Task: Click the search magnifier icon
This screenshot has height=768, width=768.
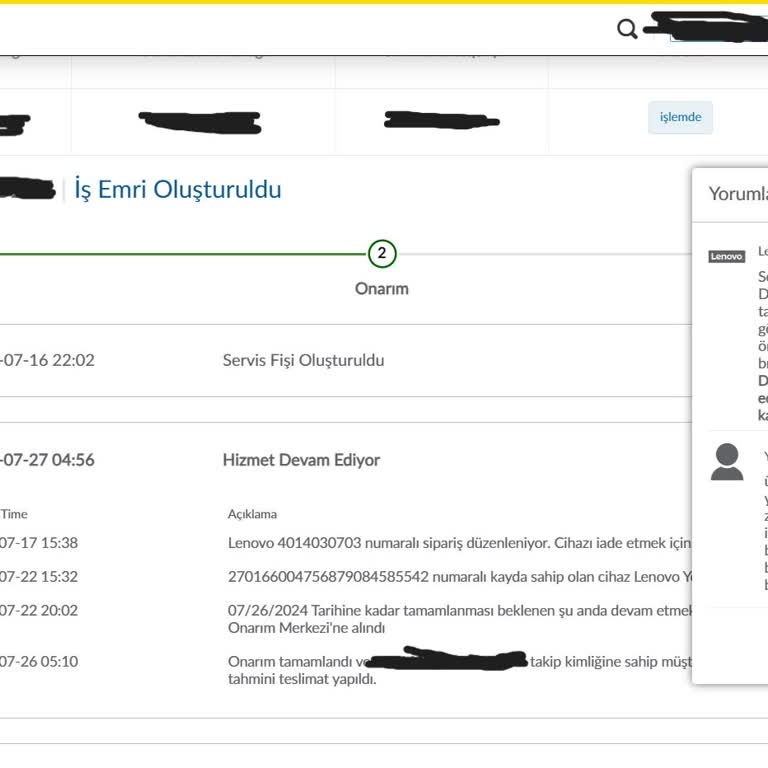Action: point(627,29)
